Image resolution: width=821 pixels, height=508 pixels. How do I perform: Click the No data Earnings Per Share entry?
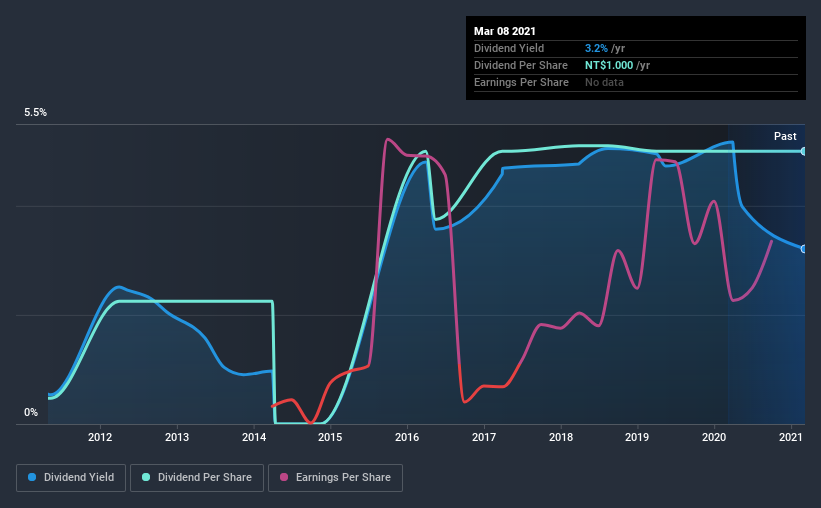point(604,82)
